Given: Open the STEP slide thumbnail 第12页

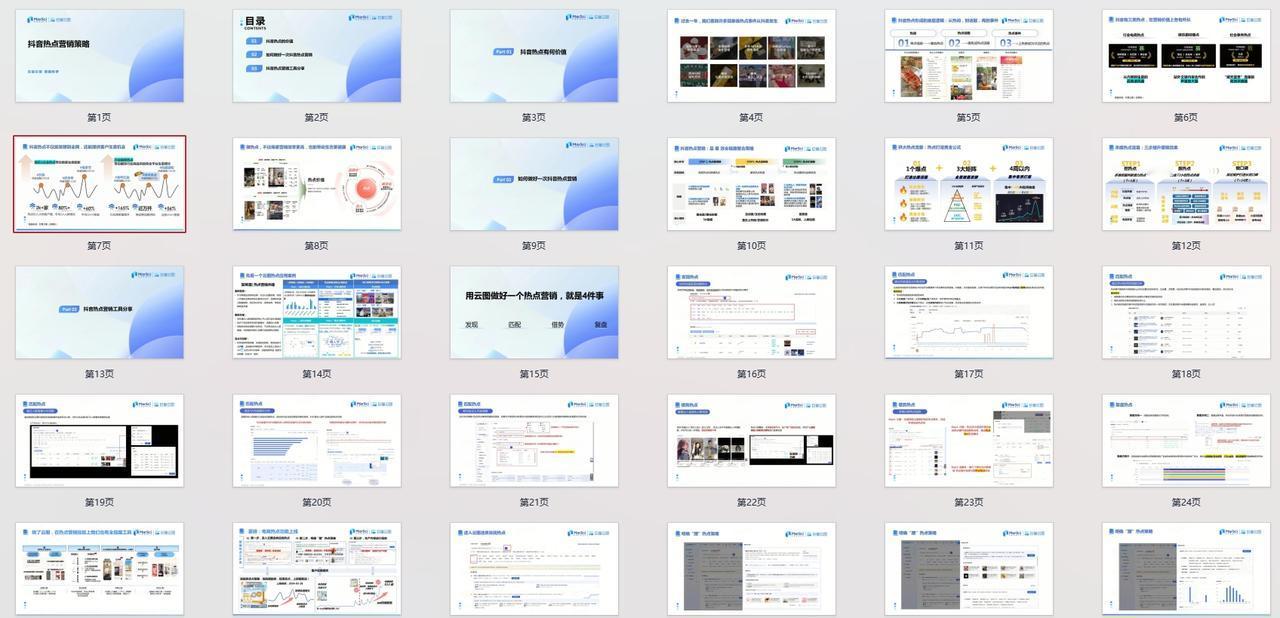Looking at the screenshot, I should (1186, 184).
